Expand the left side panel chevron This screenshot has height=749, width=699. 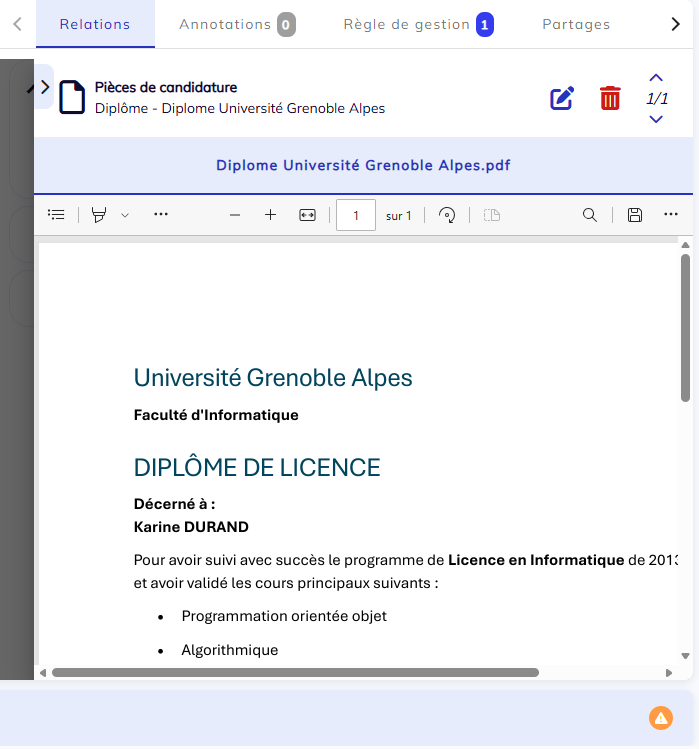click(x=44, y=87)
